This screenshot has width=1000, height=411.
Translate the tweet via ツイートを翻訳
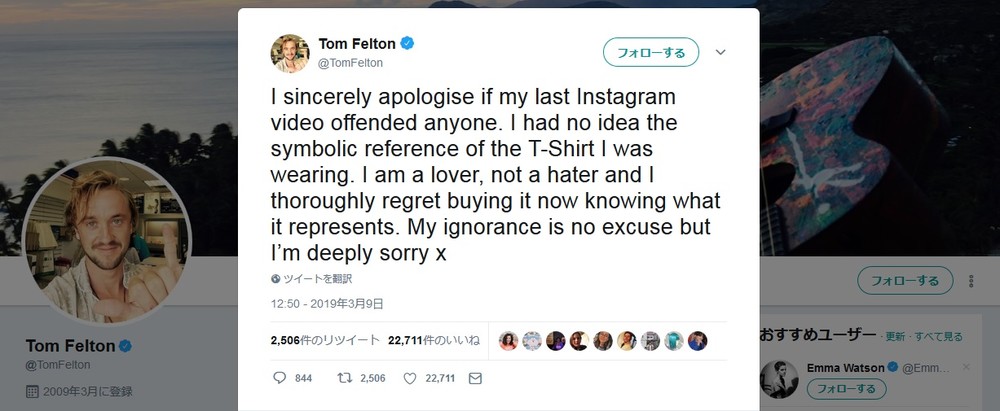tap(318, 279)
